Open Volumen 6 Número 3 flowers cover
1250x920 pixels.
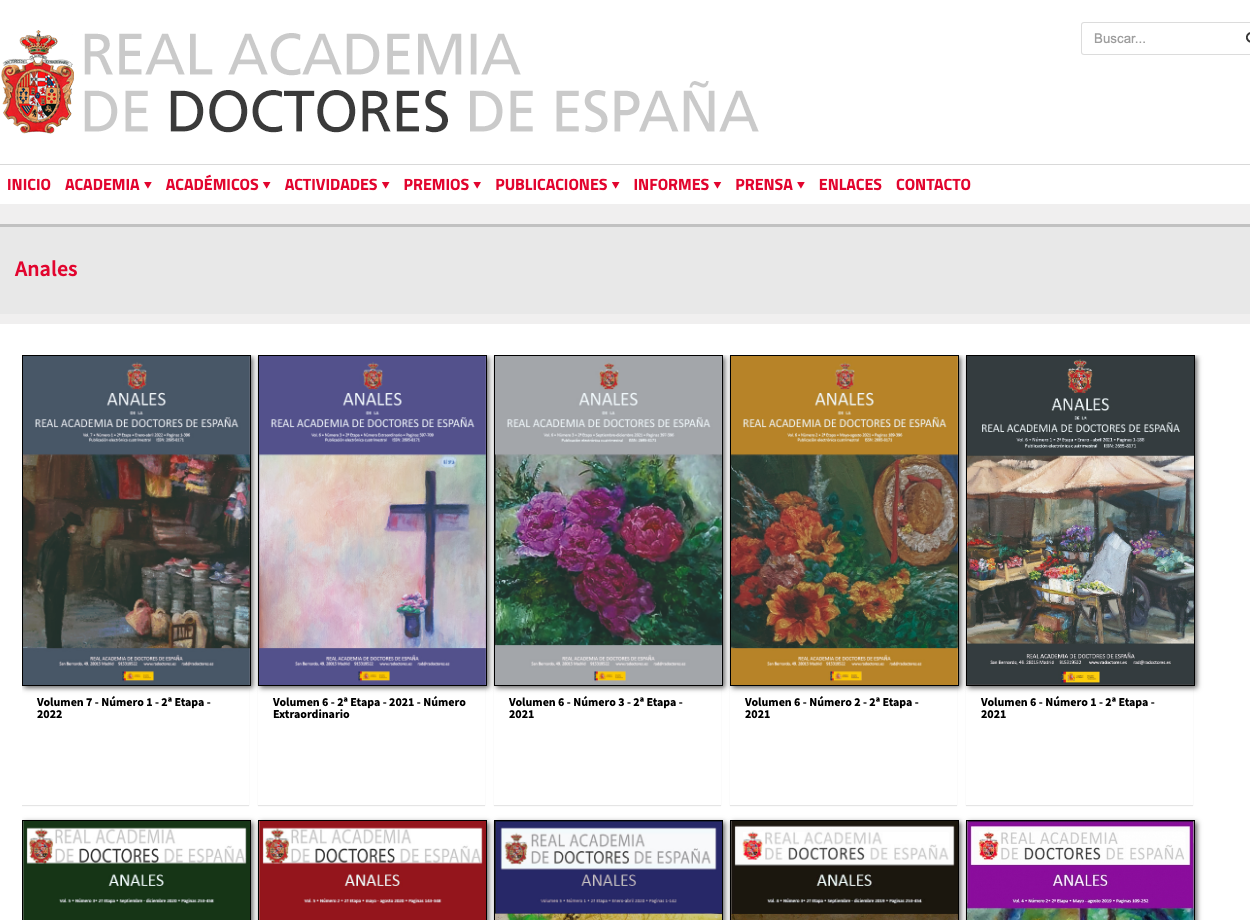pos(609,520)
